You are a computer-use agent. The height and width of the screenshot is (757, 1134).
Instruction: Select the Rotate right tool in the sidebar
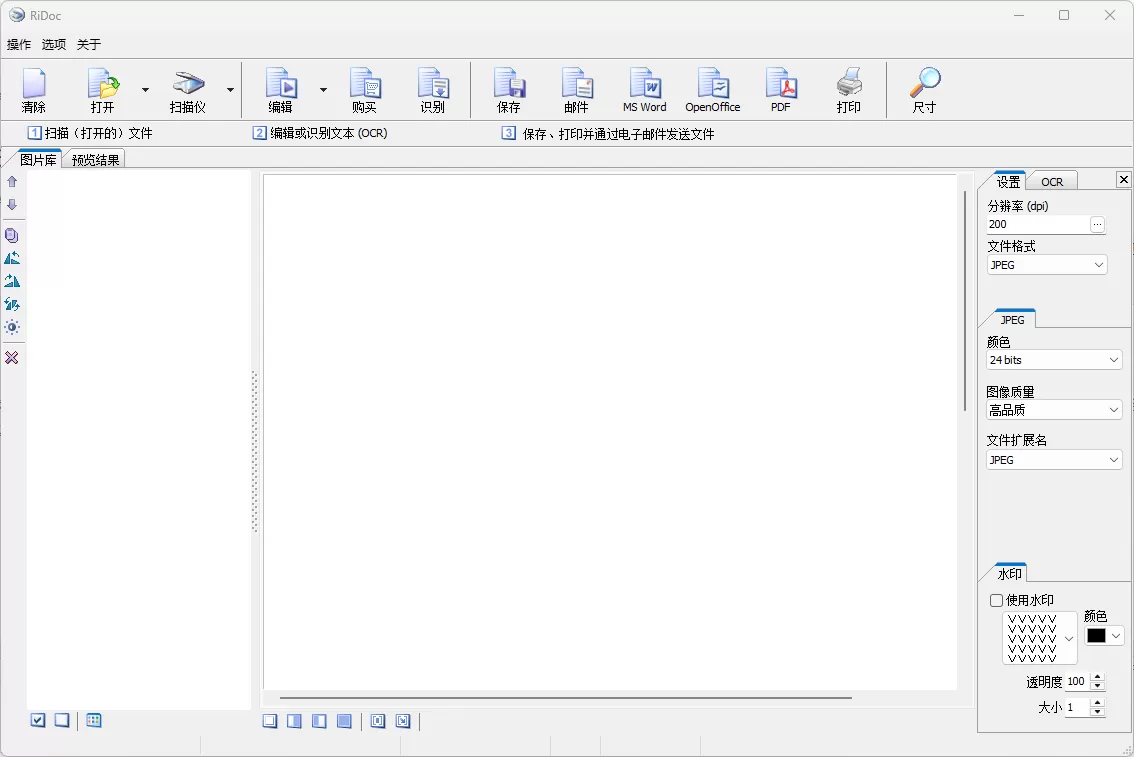(x=12, y=281)
